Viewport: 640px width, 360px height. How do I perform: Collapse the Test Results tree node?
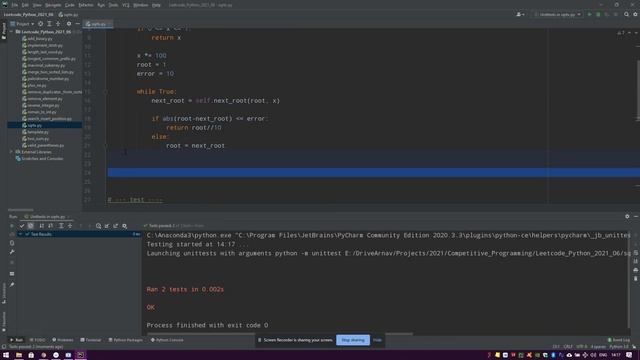click(20, 234)
